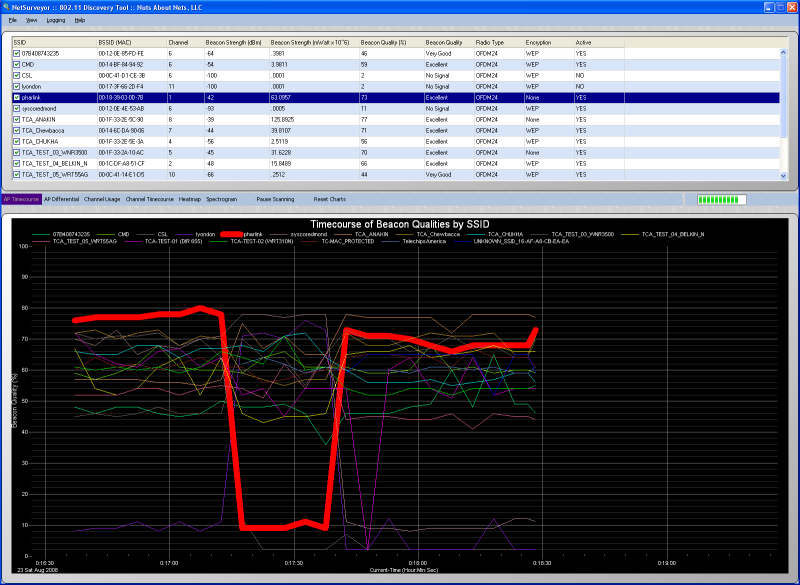Click the NetSurveyor application icon in title bar
The height and width of the screenshot is (585, 800).
point(5,7)
